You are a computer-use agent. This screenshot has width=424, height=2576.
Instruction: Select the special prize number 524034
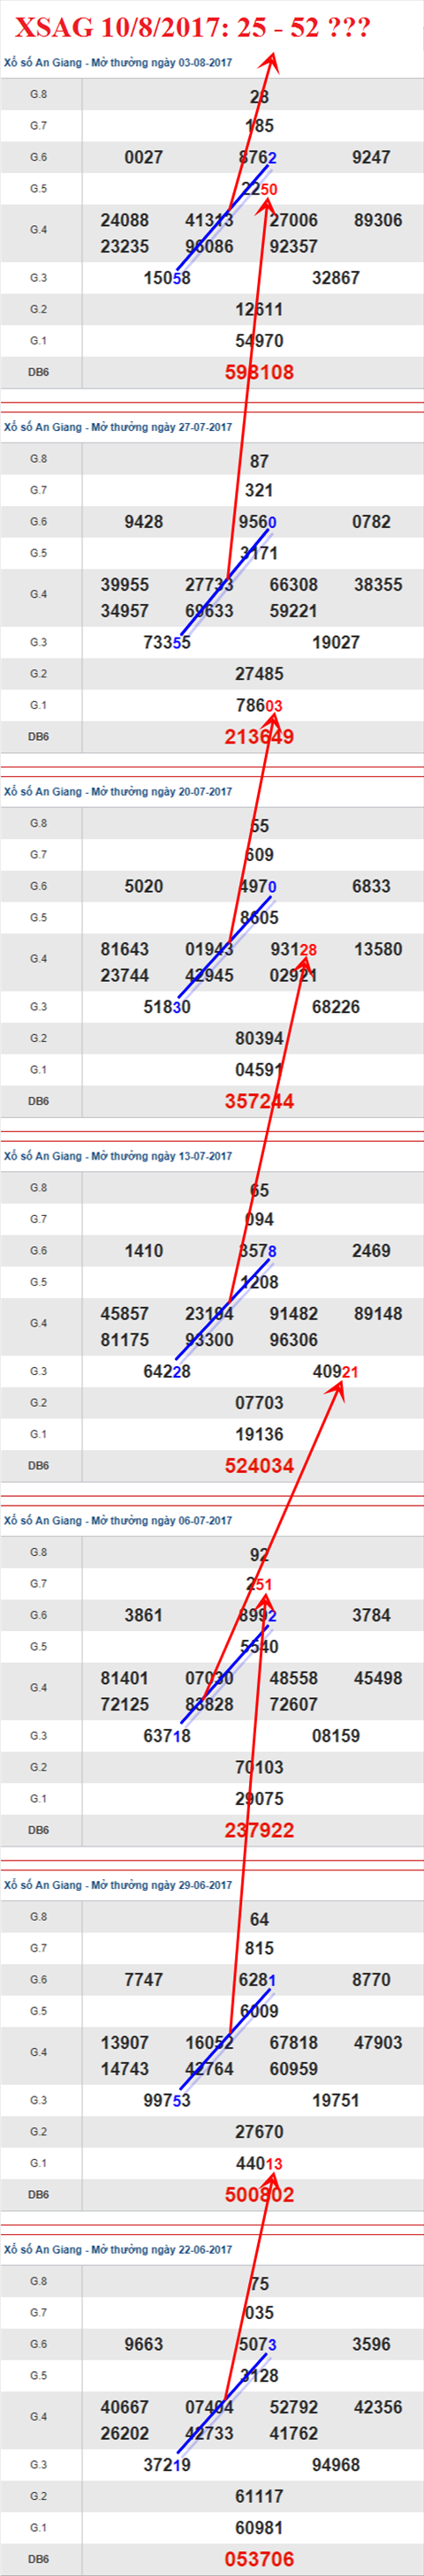(x=259, y=1466)
